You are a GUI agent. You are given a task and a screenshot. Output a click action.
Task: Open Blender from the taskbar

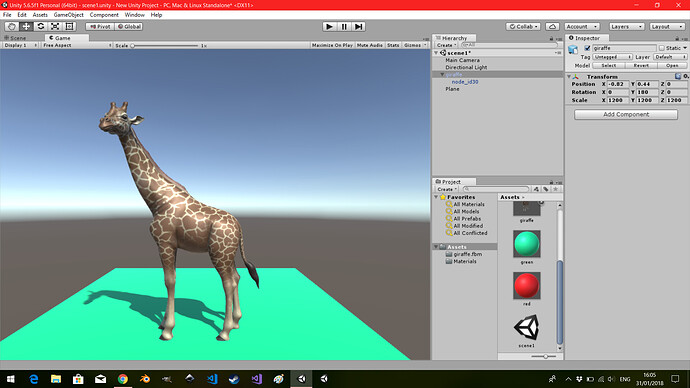[x=144, y=379]
